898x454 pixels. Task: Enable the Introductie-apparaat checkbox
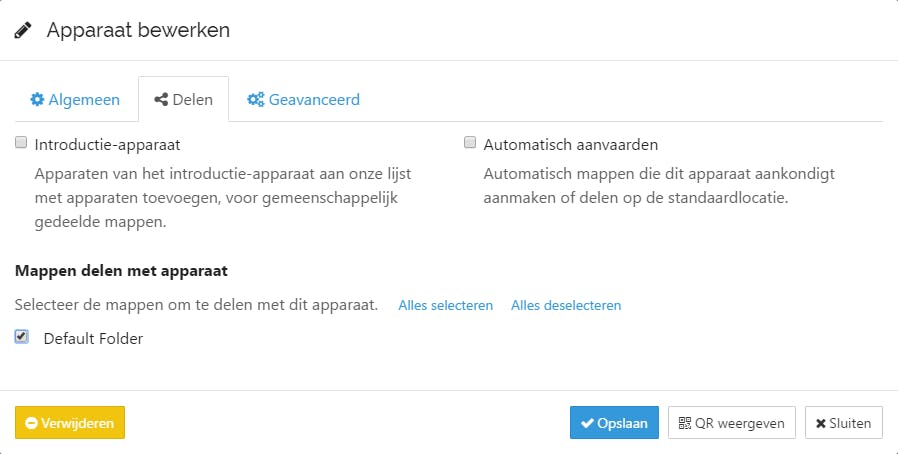click(x=21, y=143)
